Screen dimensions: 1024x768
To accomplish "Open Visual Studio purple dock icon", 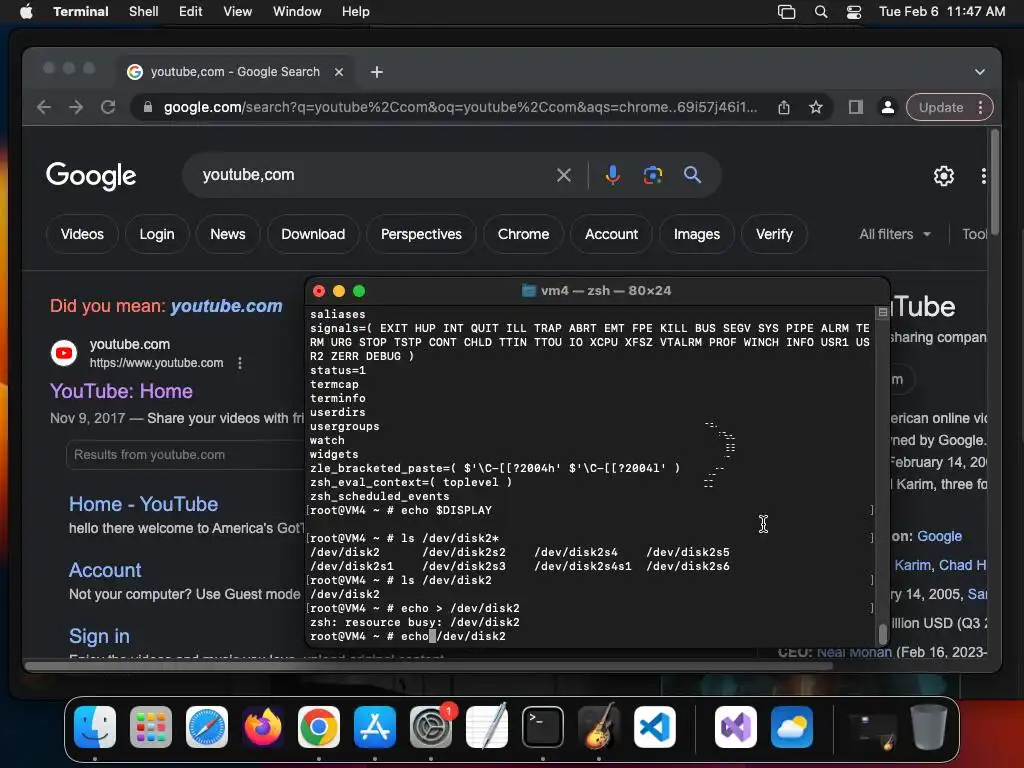I will [736, 726].
